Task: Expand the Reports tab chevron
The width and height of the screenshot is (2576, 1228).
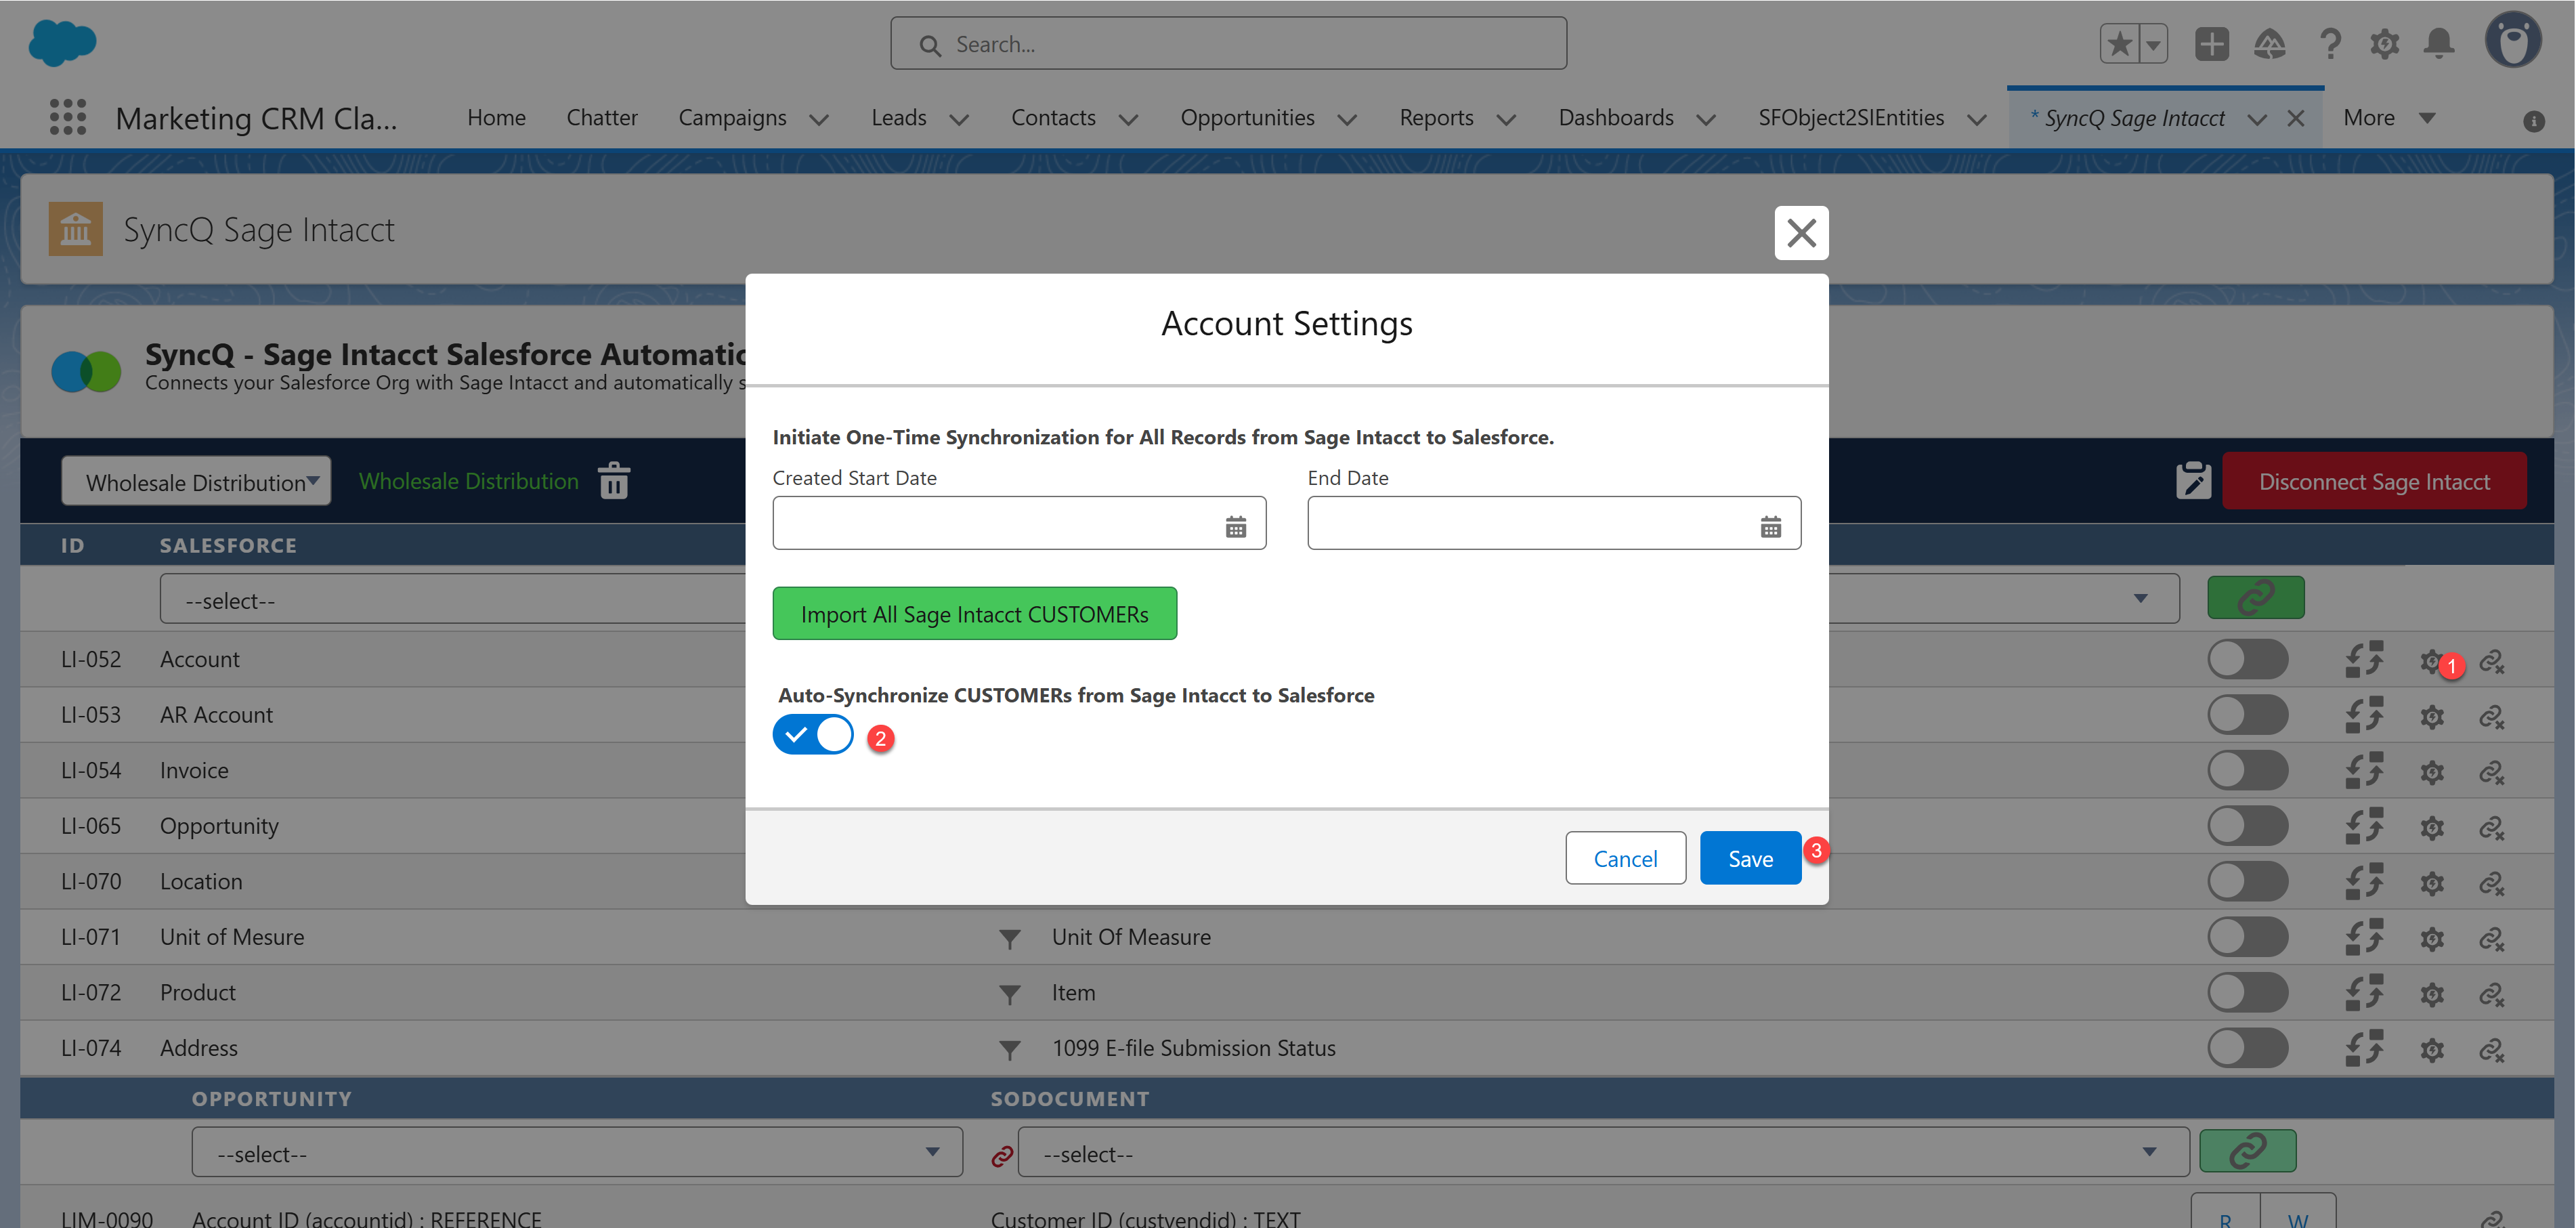Action: coord(1506,119)
